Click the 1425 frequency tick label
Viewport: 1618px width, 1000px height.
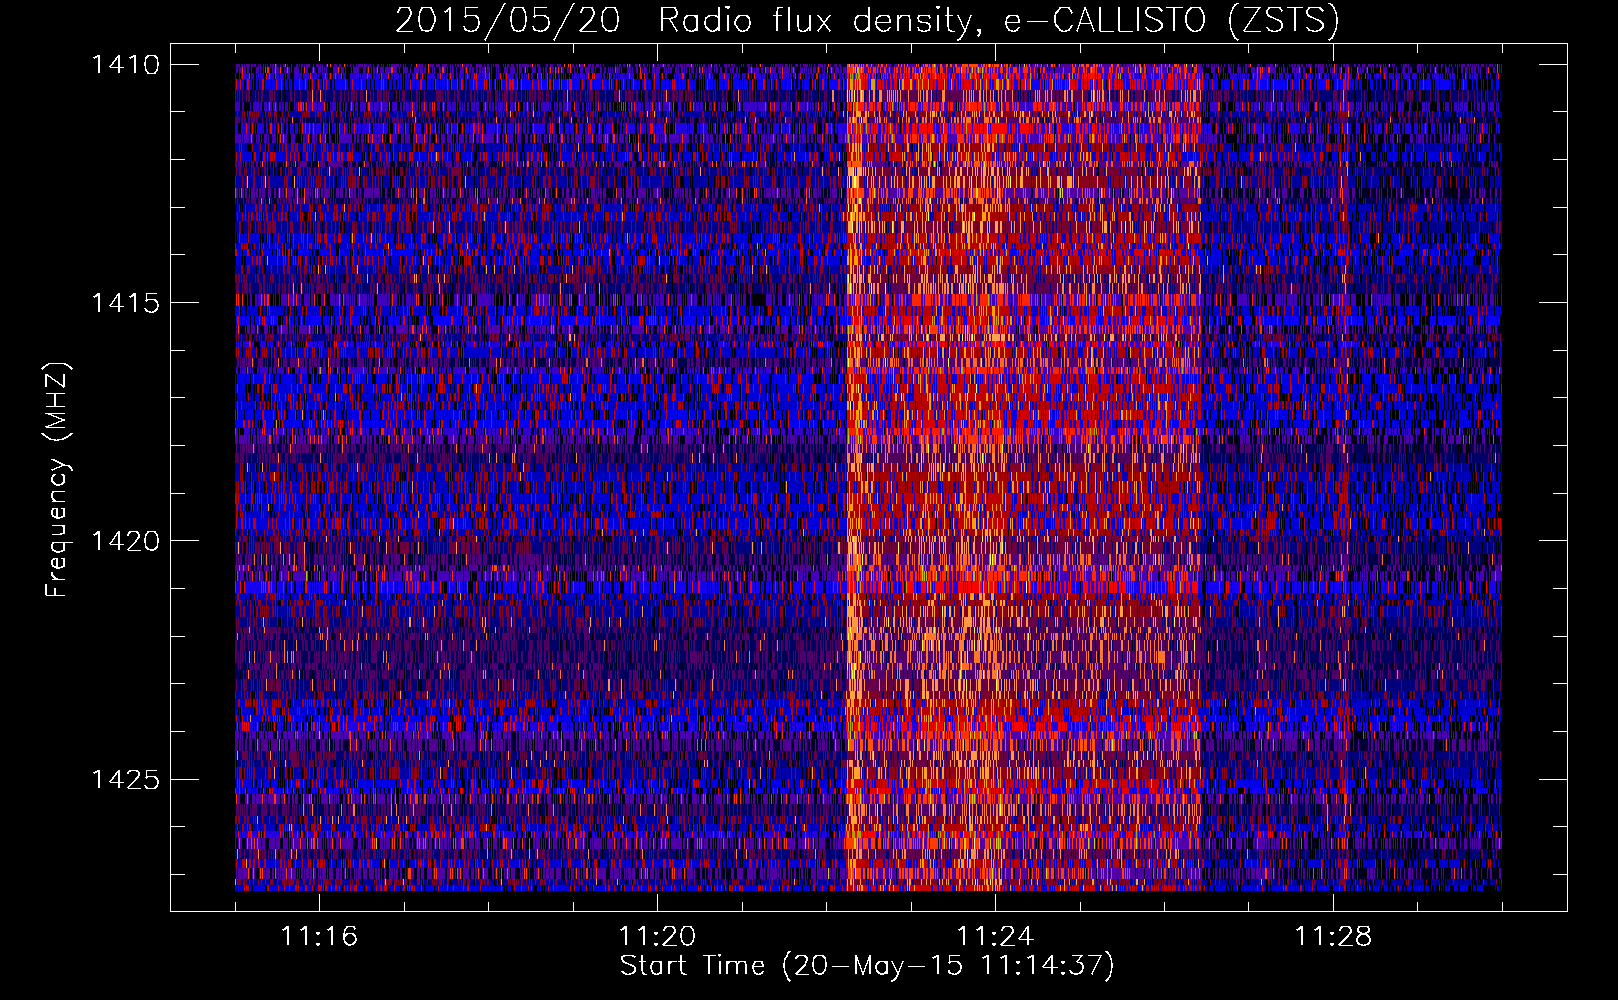point(125,779)
